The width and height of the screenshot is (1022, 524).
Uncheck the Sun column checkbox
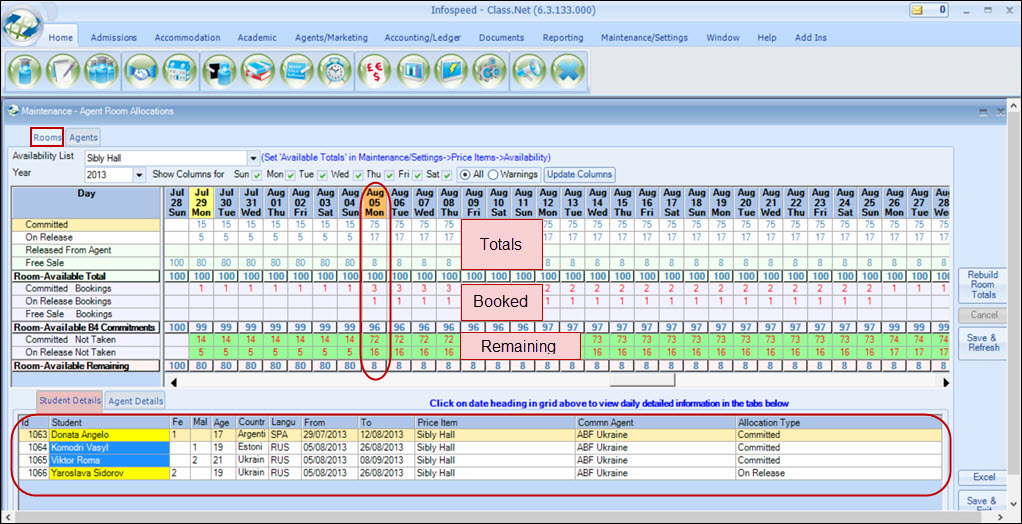tap(257, 174)
